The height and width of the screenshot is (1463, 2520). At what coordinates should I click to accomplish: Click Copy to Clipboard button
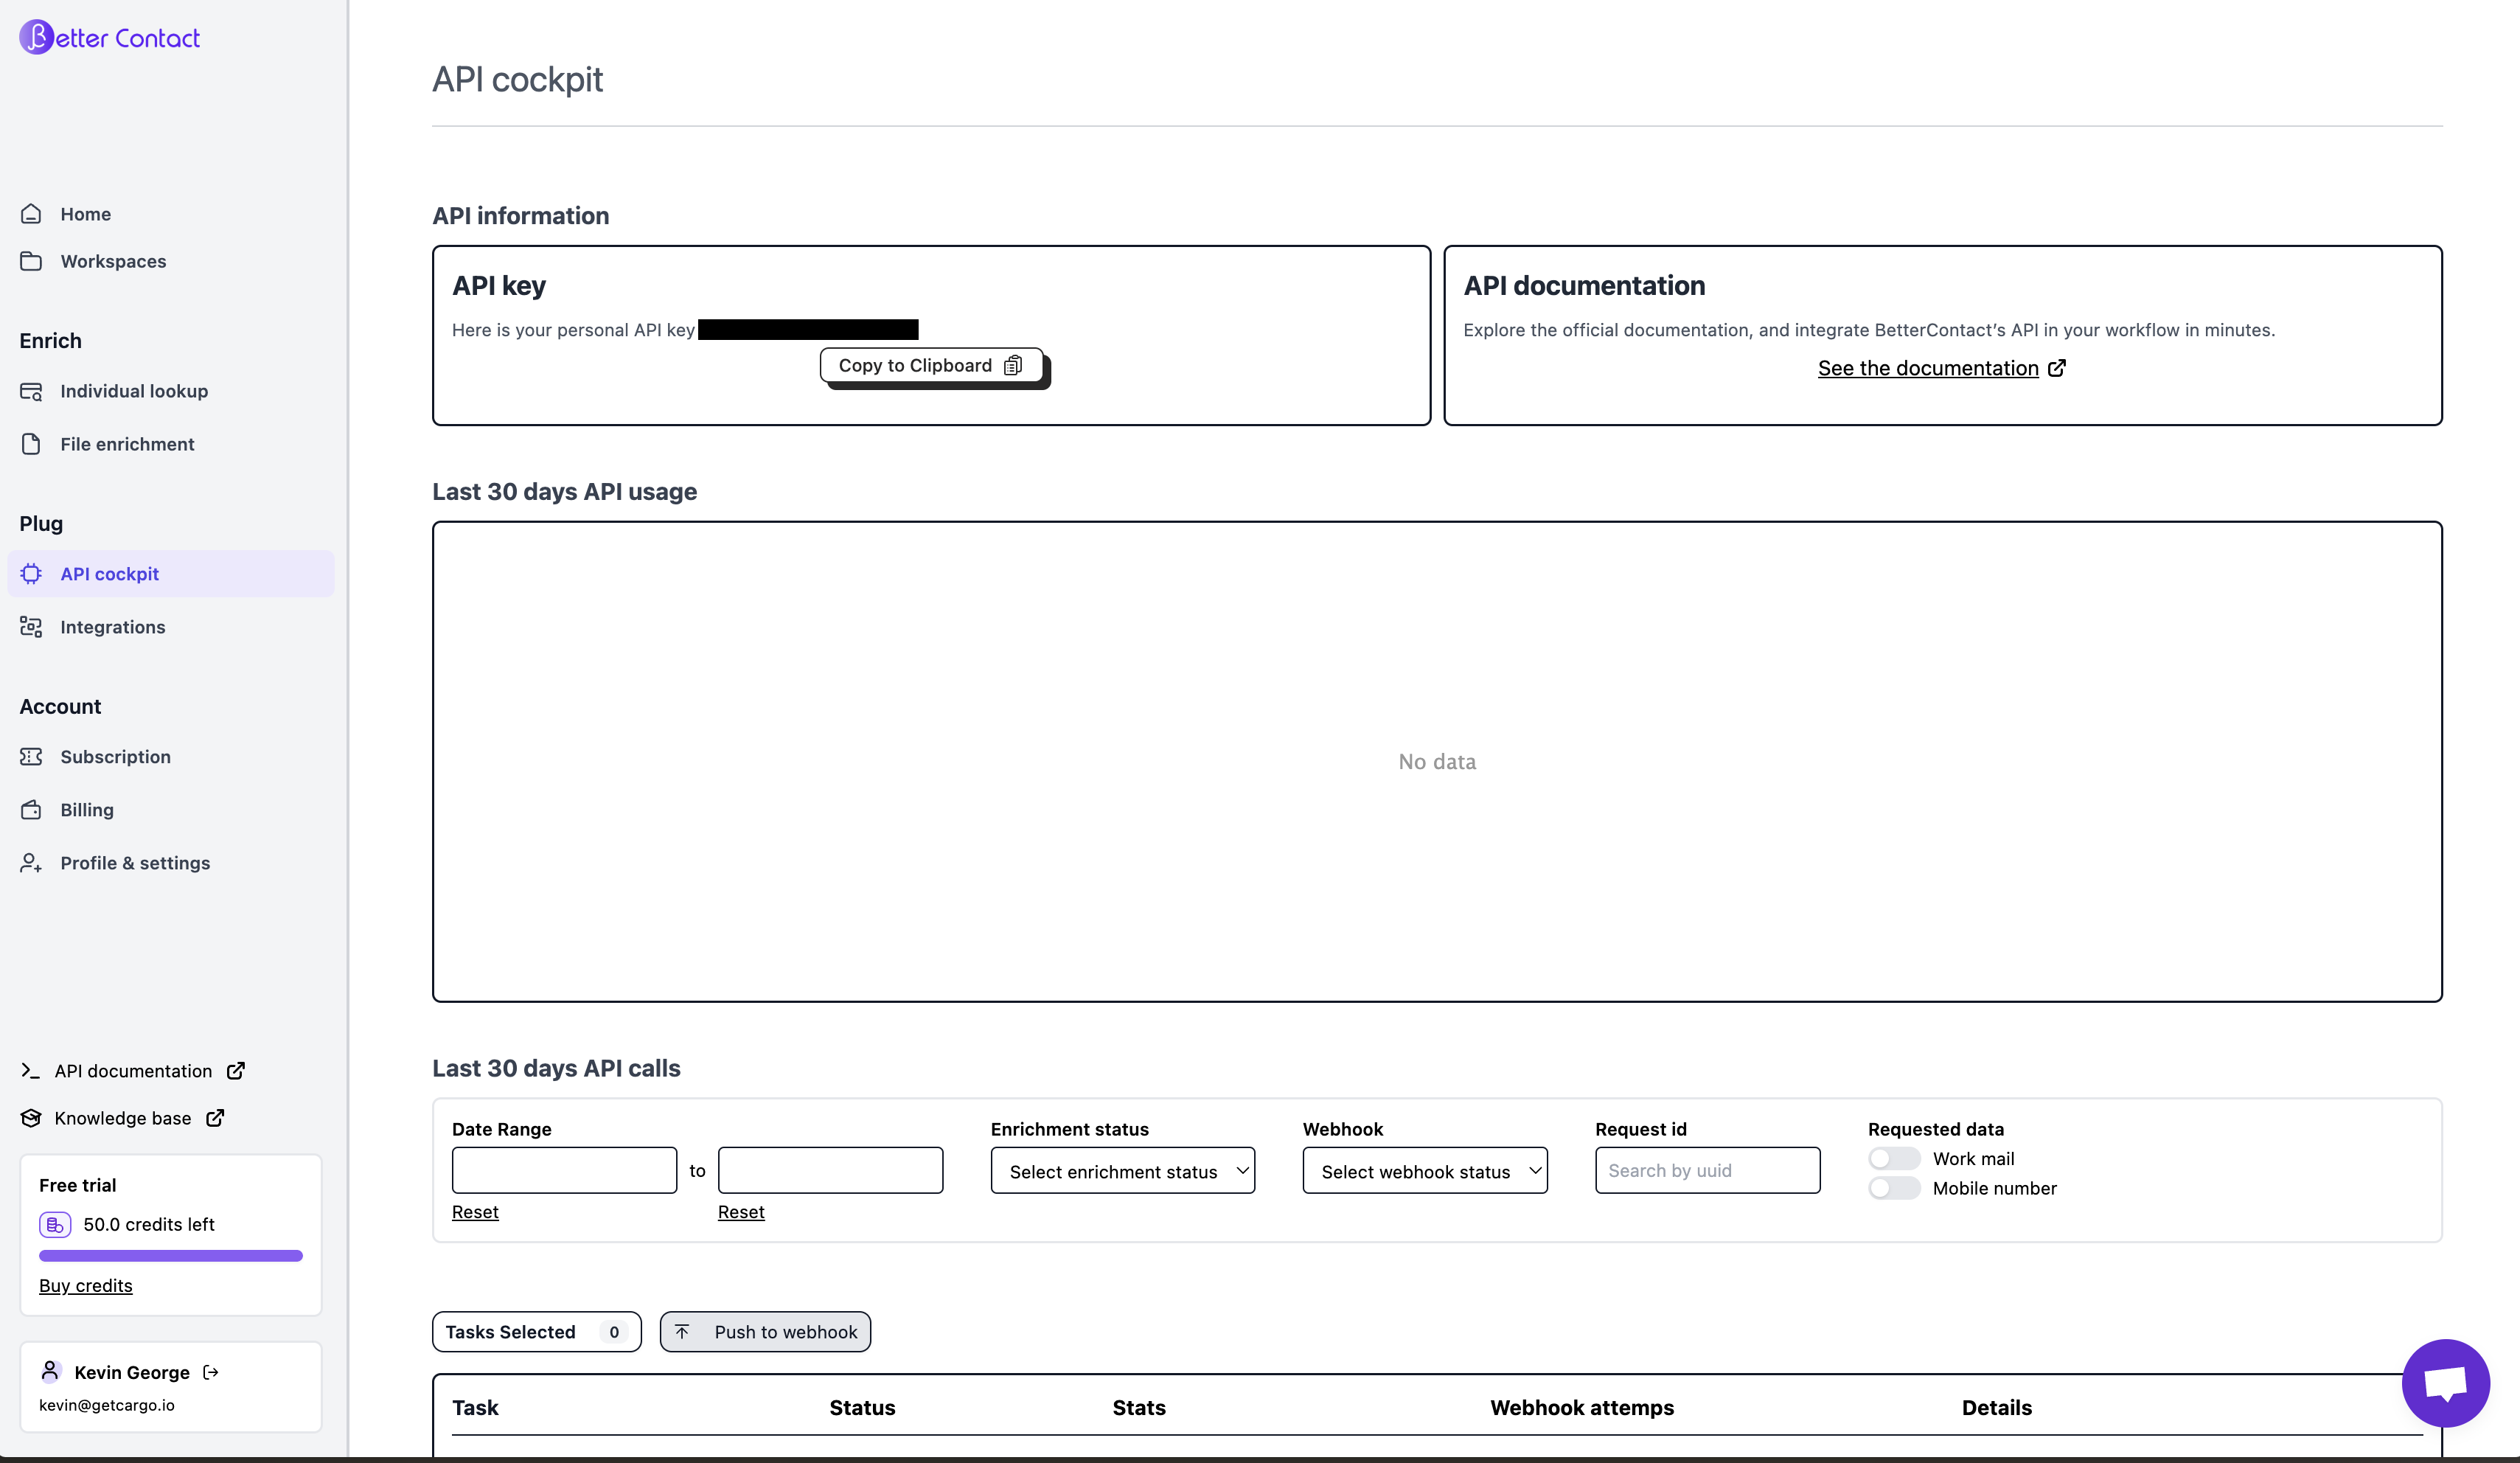[931, 365]
